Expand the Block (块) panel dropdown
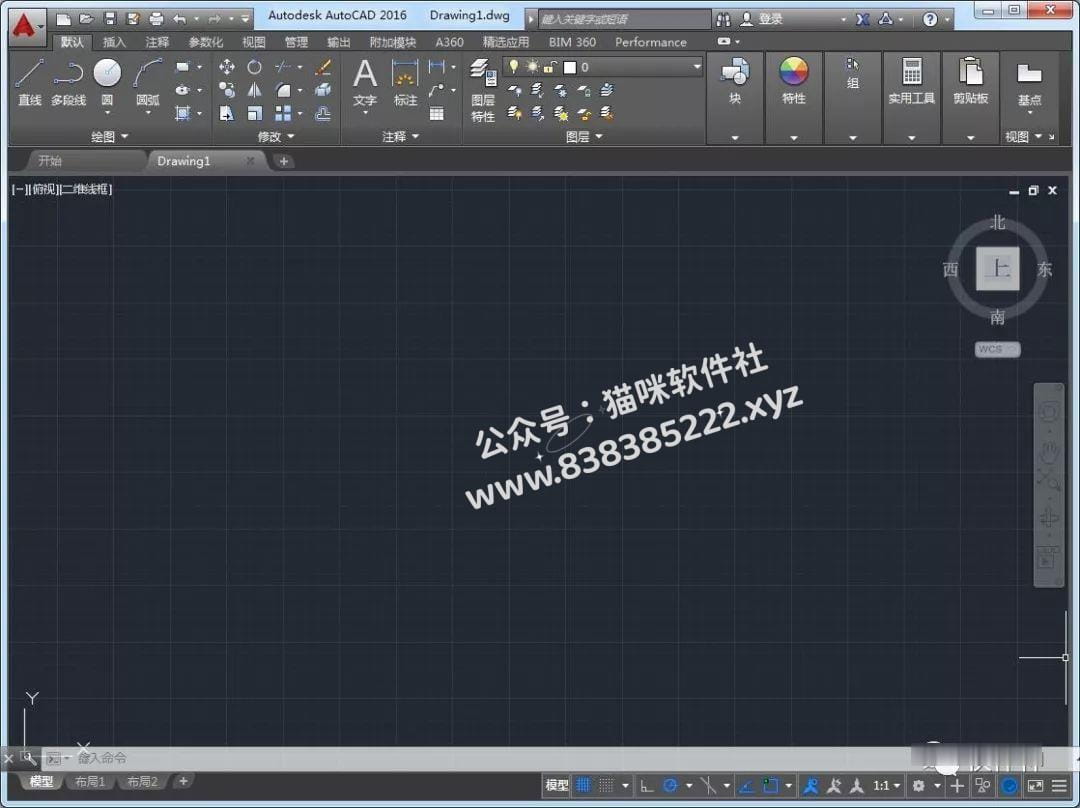 [735, 138]
